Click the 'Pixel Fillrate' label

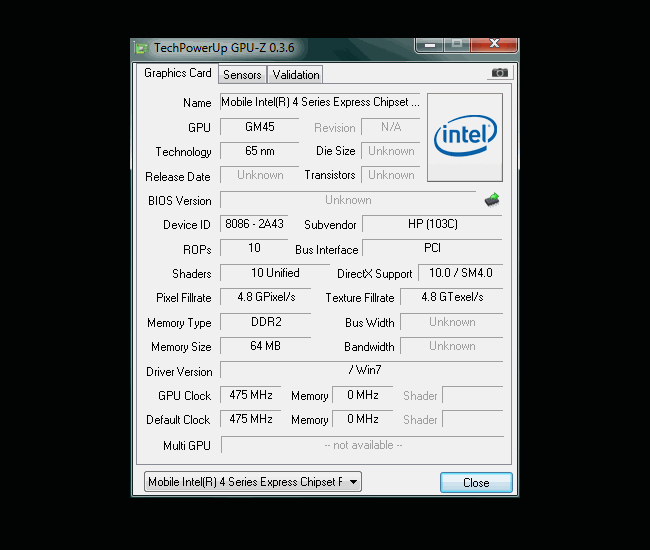(x=184, y=298)
